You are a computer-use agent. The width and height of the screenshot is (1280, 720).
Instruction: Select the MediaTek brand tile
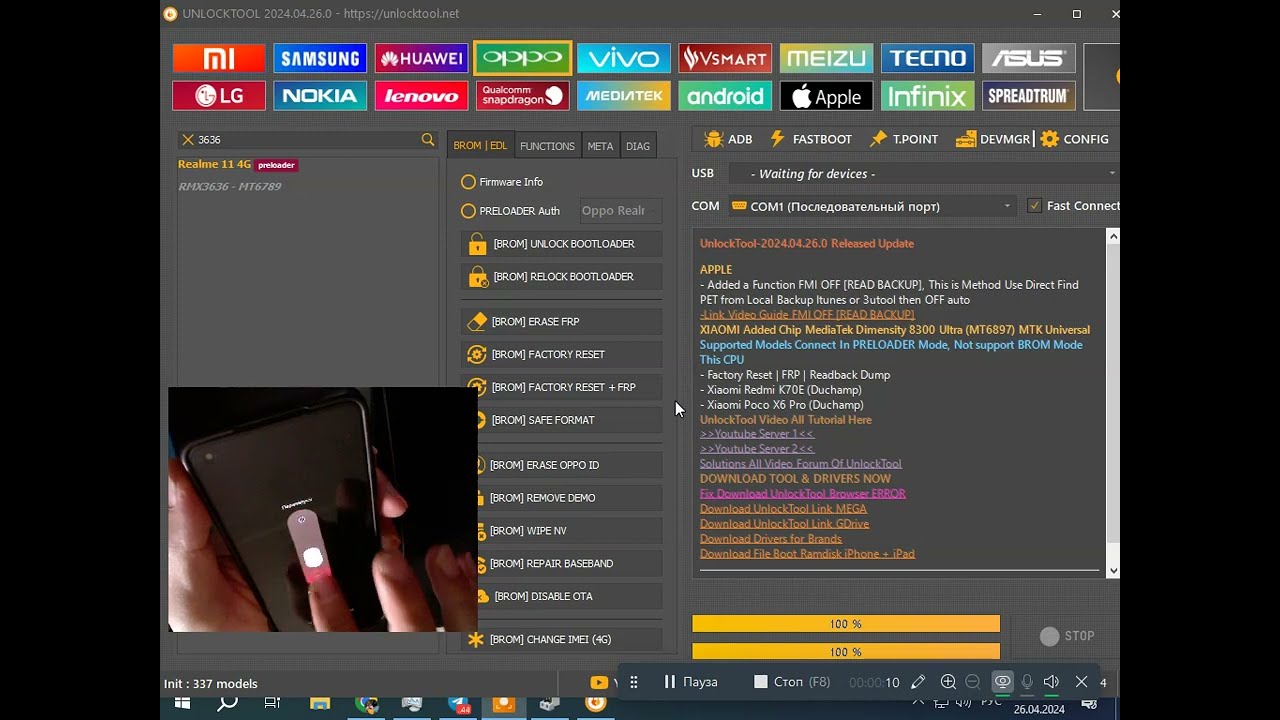624,96
